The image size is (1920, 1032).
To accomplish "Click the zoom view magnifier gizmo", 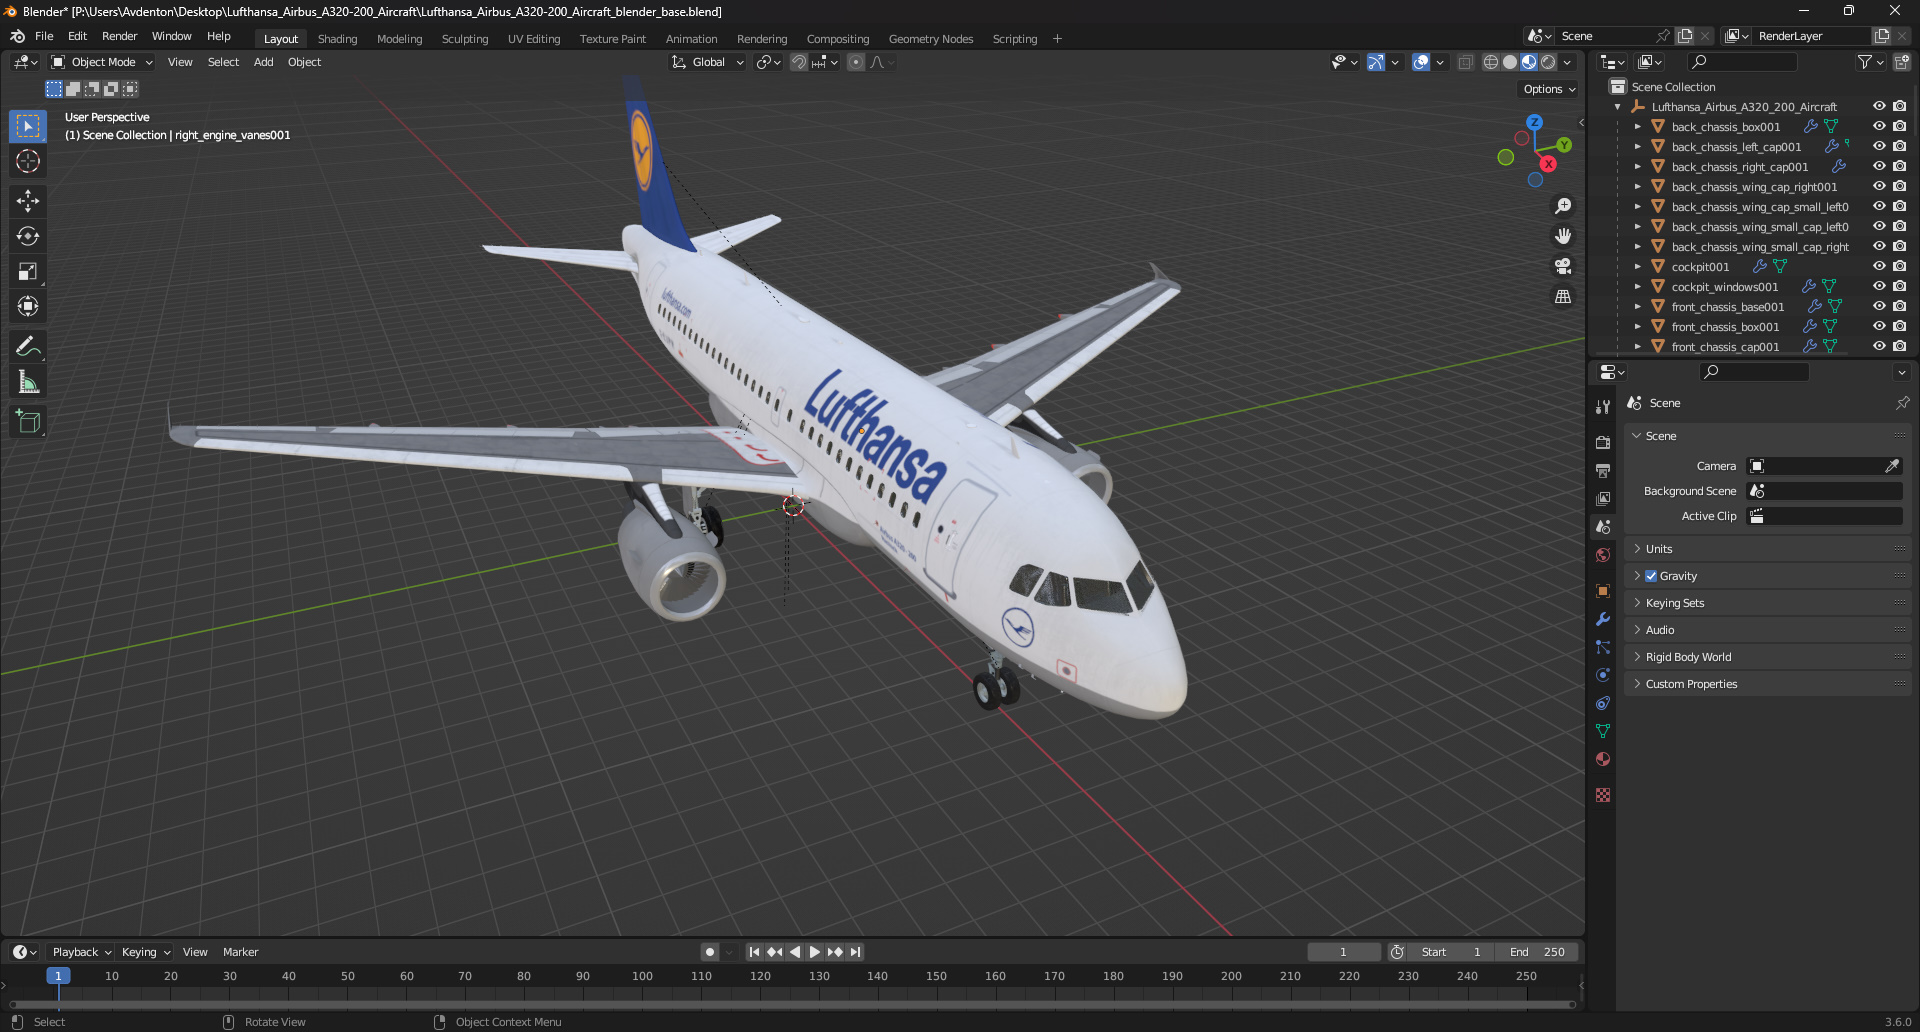I will coord(1563,206).
